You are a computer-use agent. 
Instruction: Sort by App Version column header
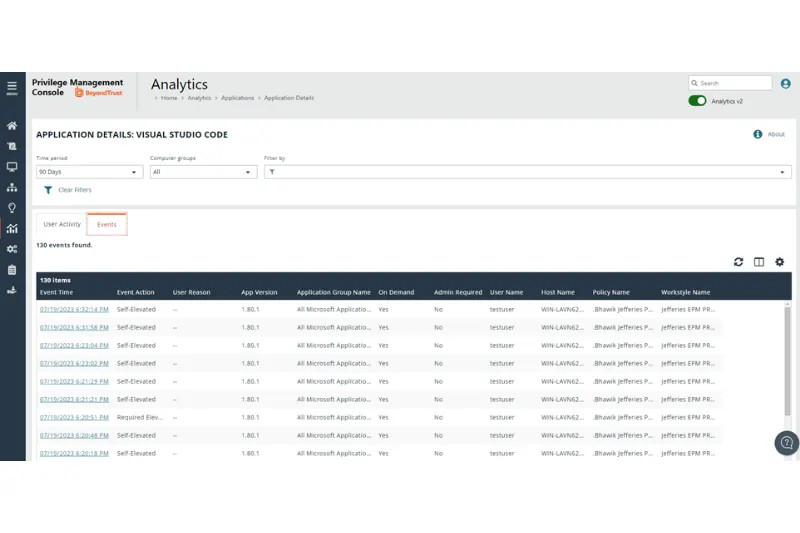pyautogui.click(x=259, y=292)
